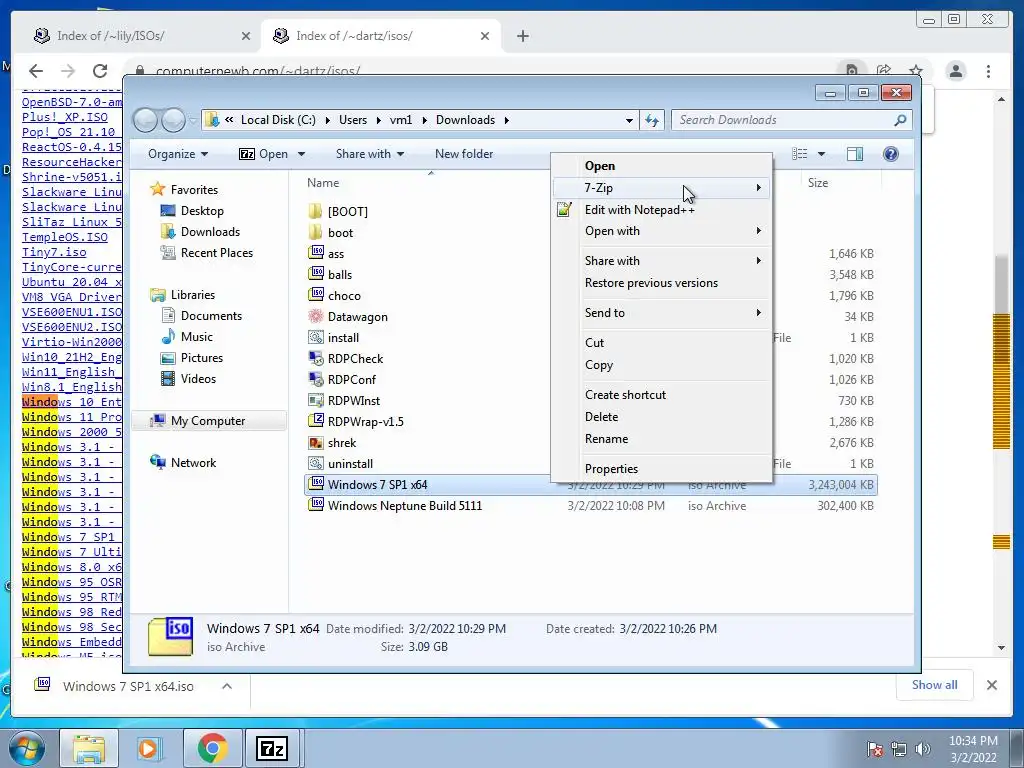Select the [BOOT] folder icon
This screenshot has height=768, width=1024.
(315, 211)
